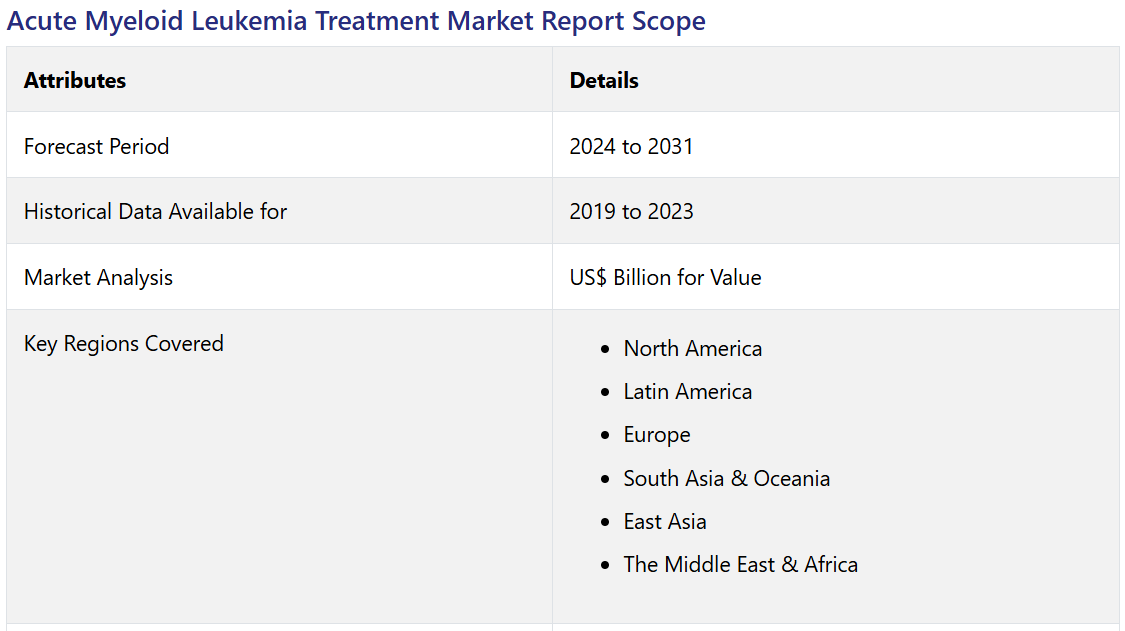
Task: Click the 'North America' list item
Action: click(x=692, y=349)
